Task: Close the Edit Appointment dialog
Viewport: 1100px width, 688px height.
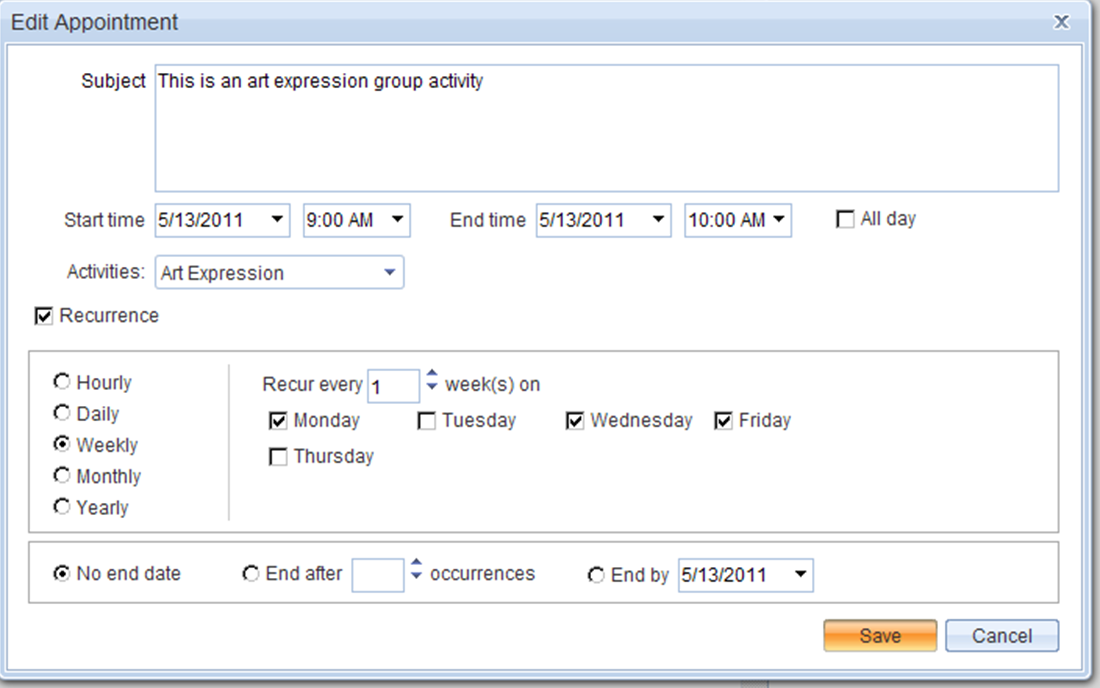Action: click(1061, 21)
